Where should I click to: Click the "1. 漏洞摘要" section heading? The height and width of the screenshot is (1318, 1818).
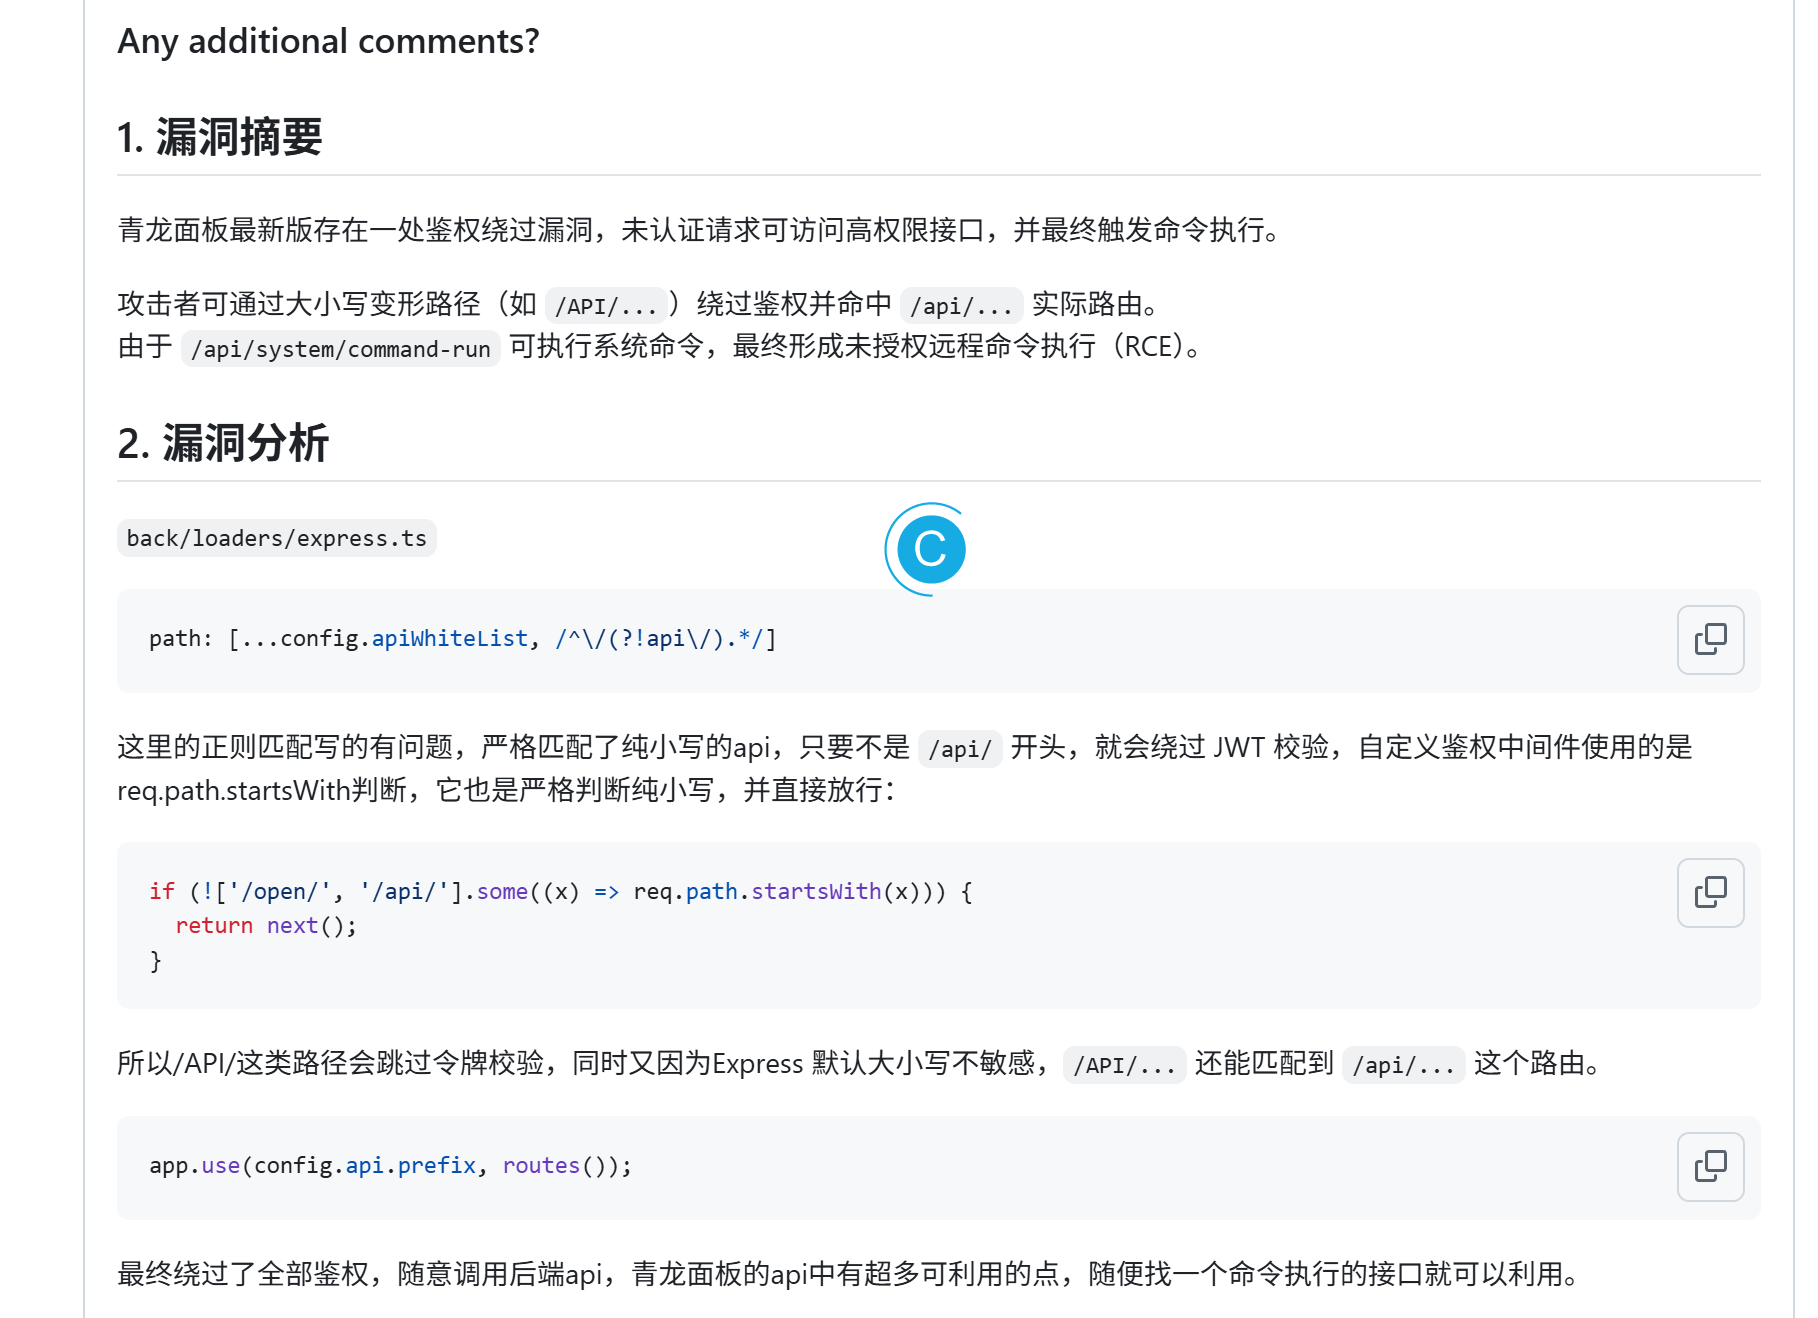219,137
